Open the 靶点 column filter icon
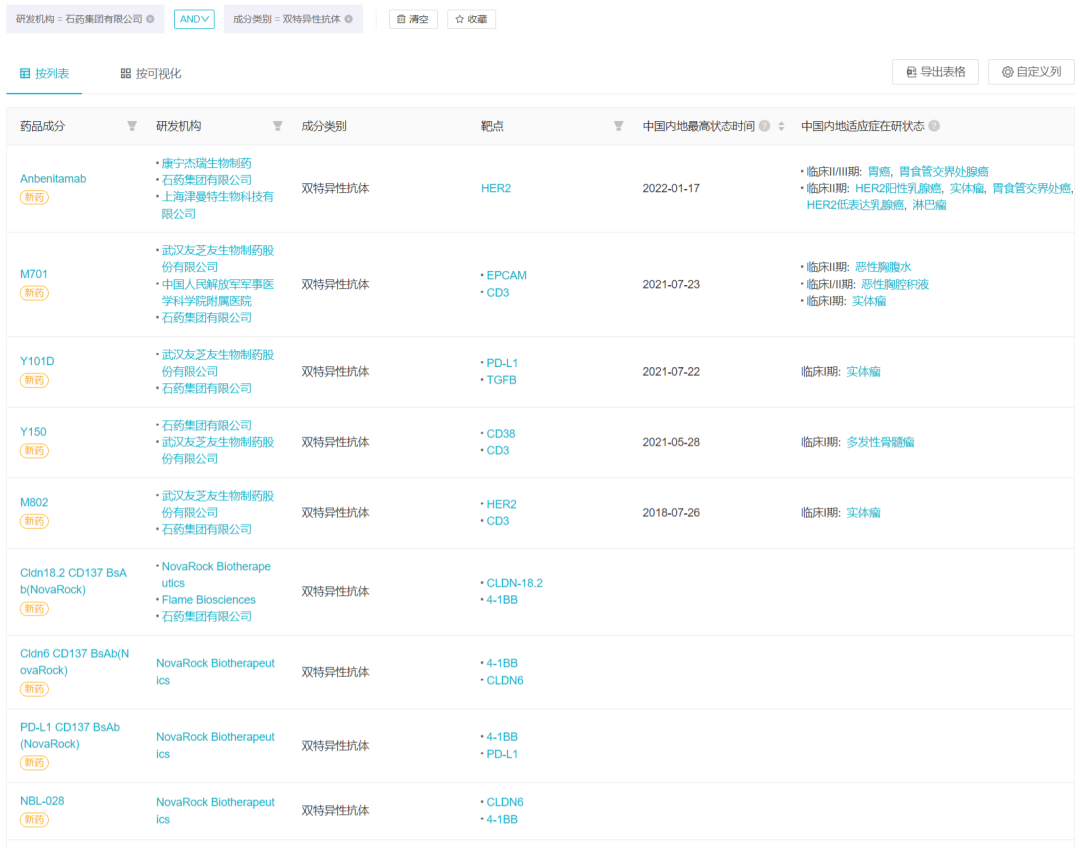This screenshot has height=848, width=1080. click(619, 126)
